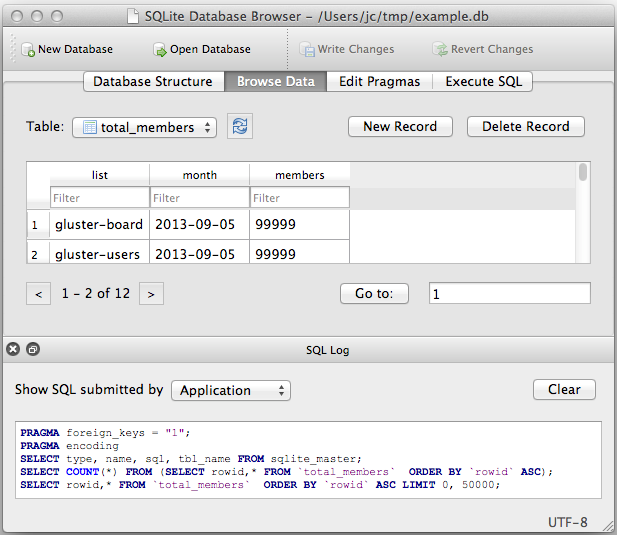Click the month column header
The image size is (617, 535).
(200, 175)
